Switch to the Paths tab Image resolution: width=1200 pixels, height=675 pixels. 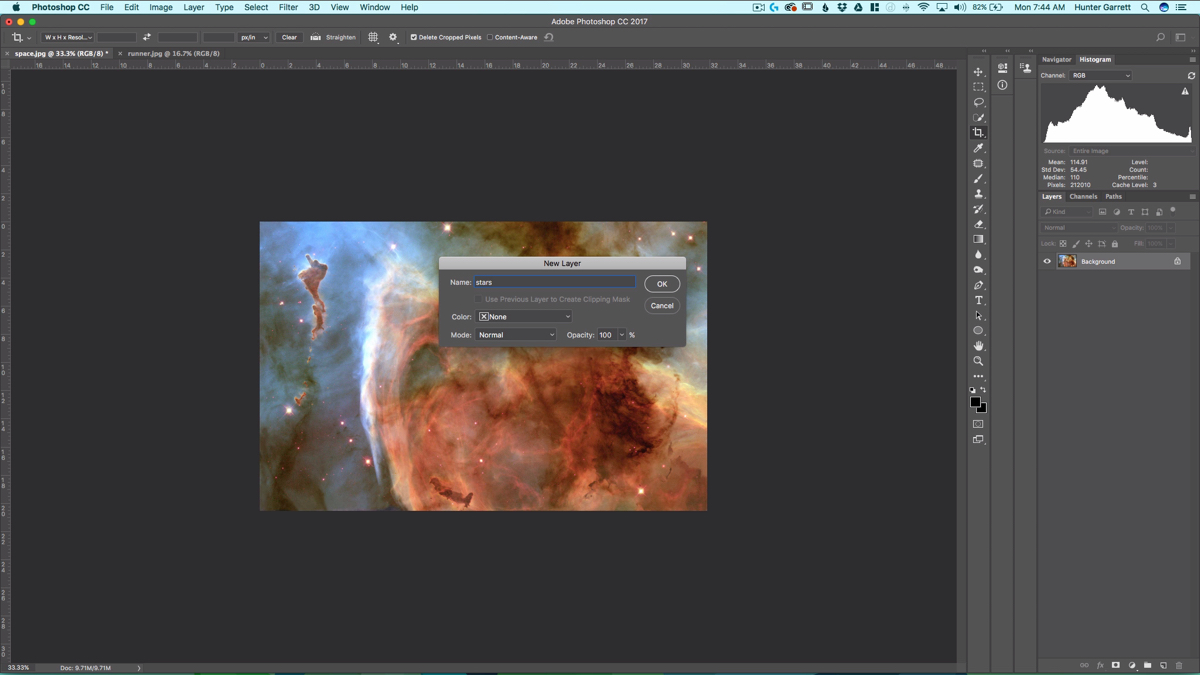(x=1114, y=197)
